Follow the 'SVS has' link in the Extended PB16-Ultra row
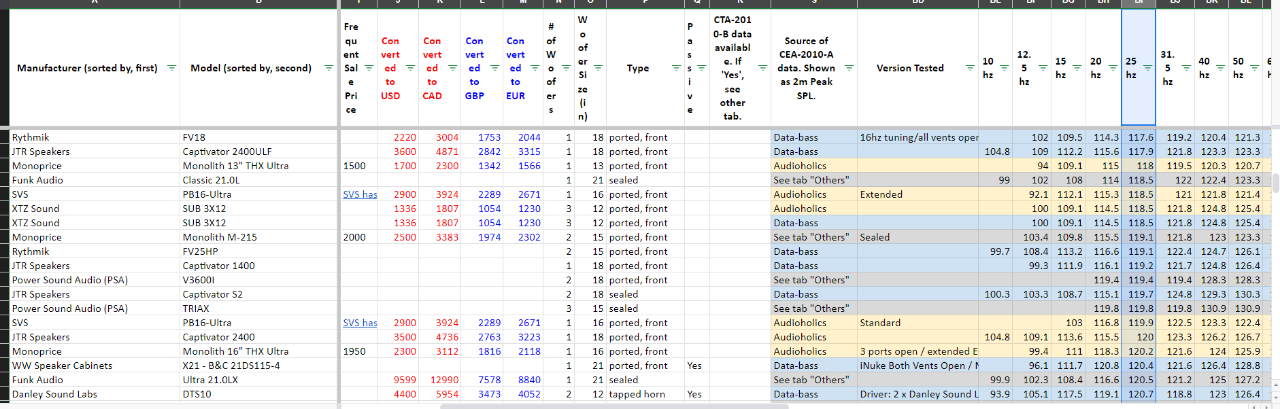 click(x=359, y=194)
